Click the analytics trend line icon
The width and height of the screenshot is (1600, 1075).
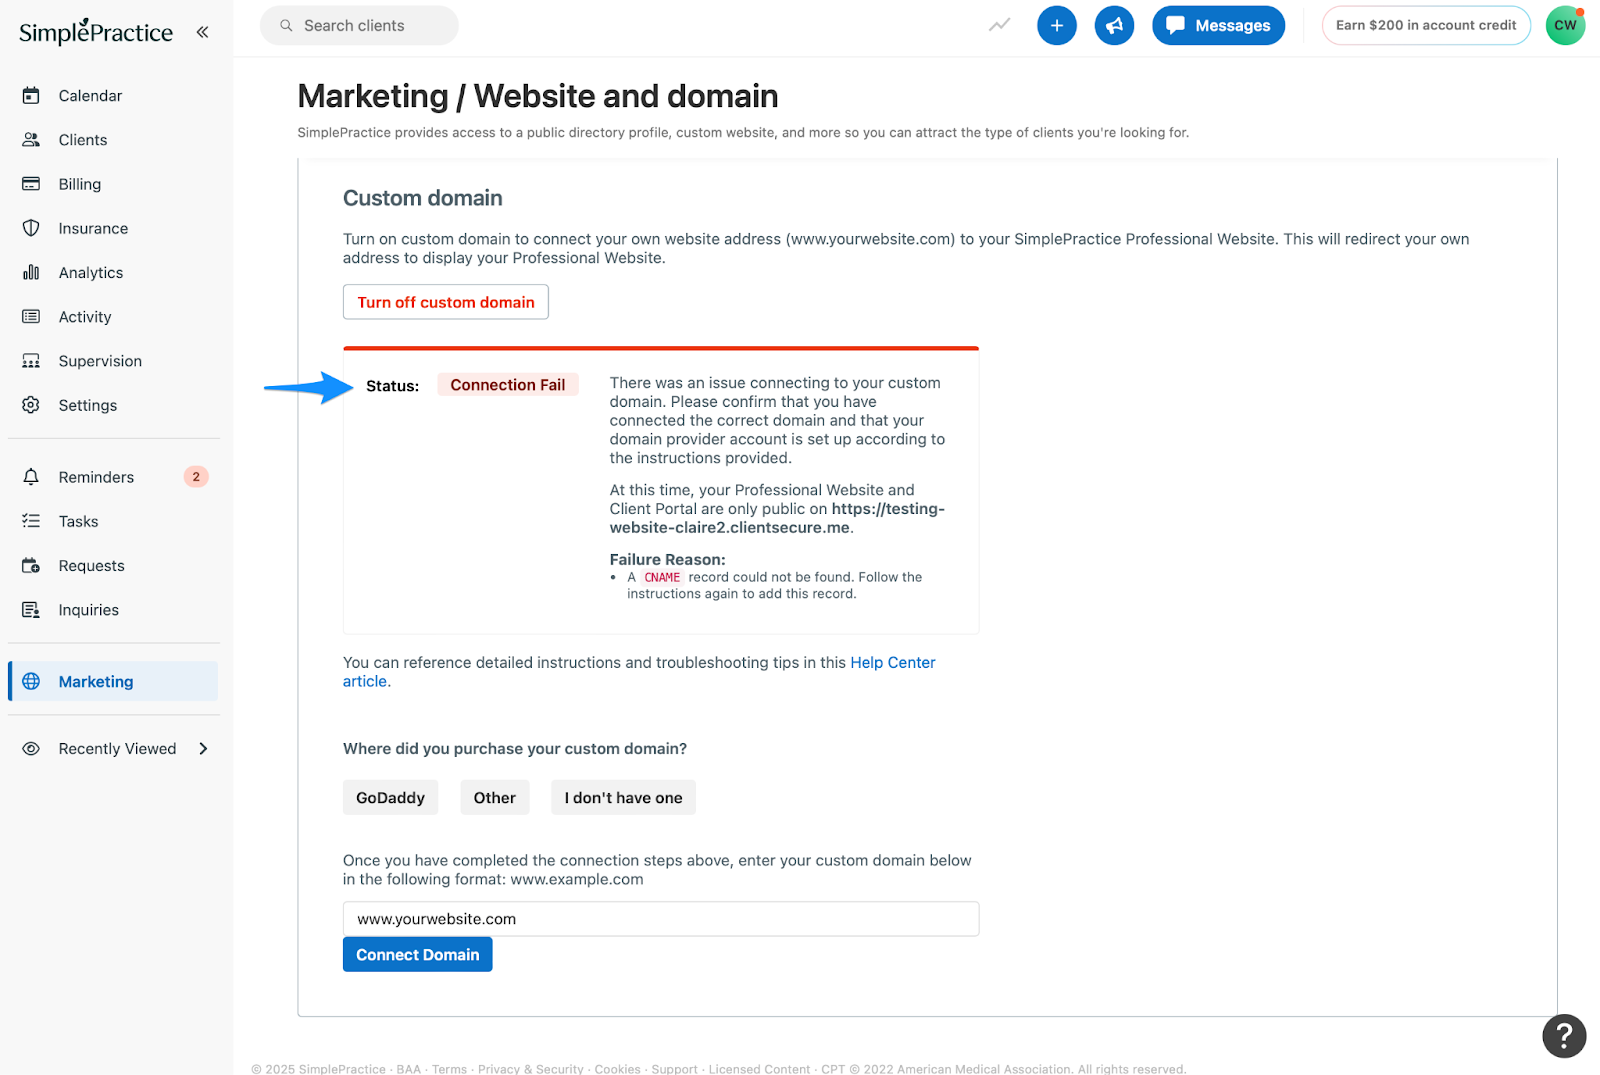tap(999, 26)
